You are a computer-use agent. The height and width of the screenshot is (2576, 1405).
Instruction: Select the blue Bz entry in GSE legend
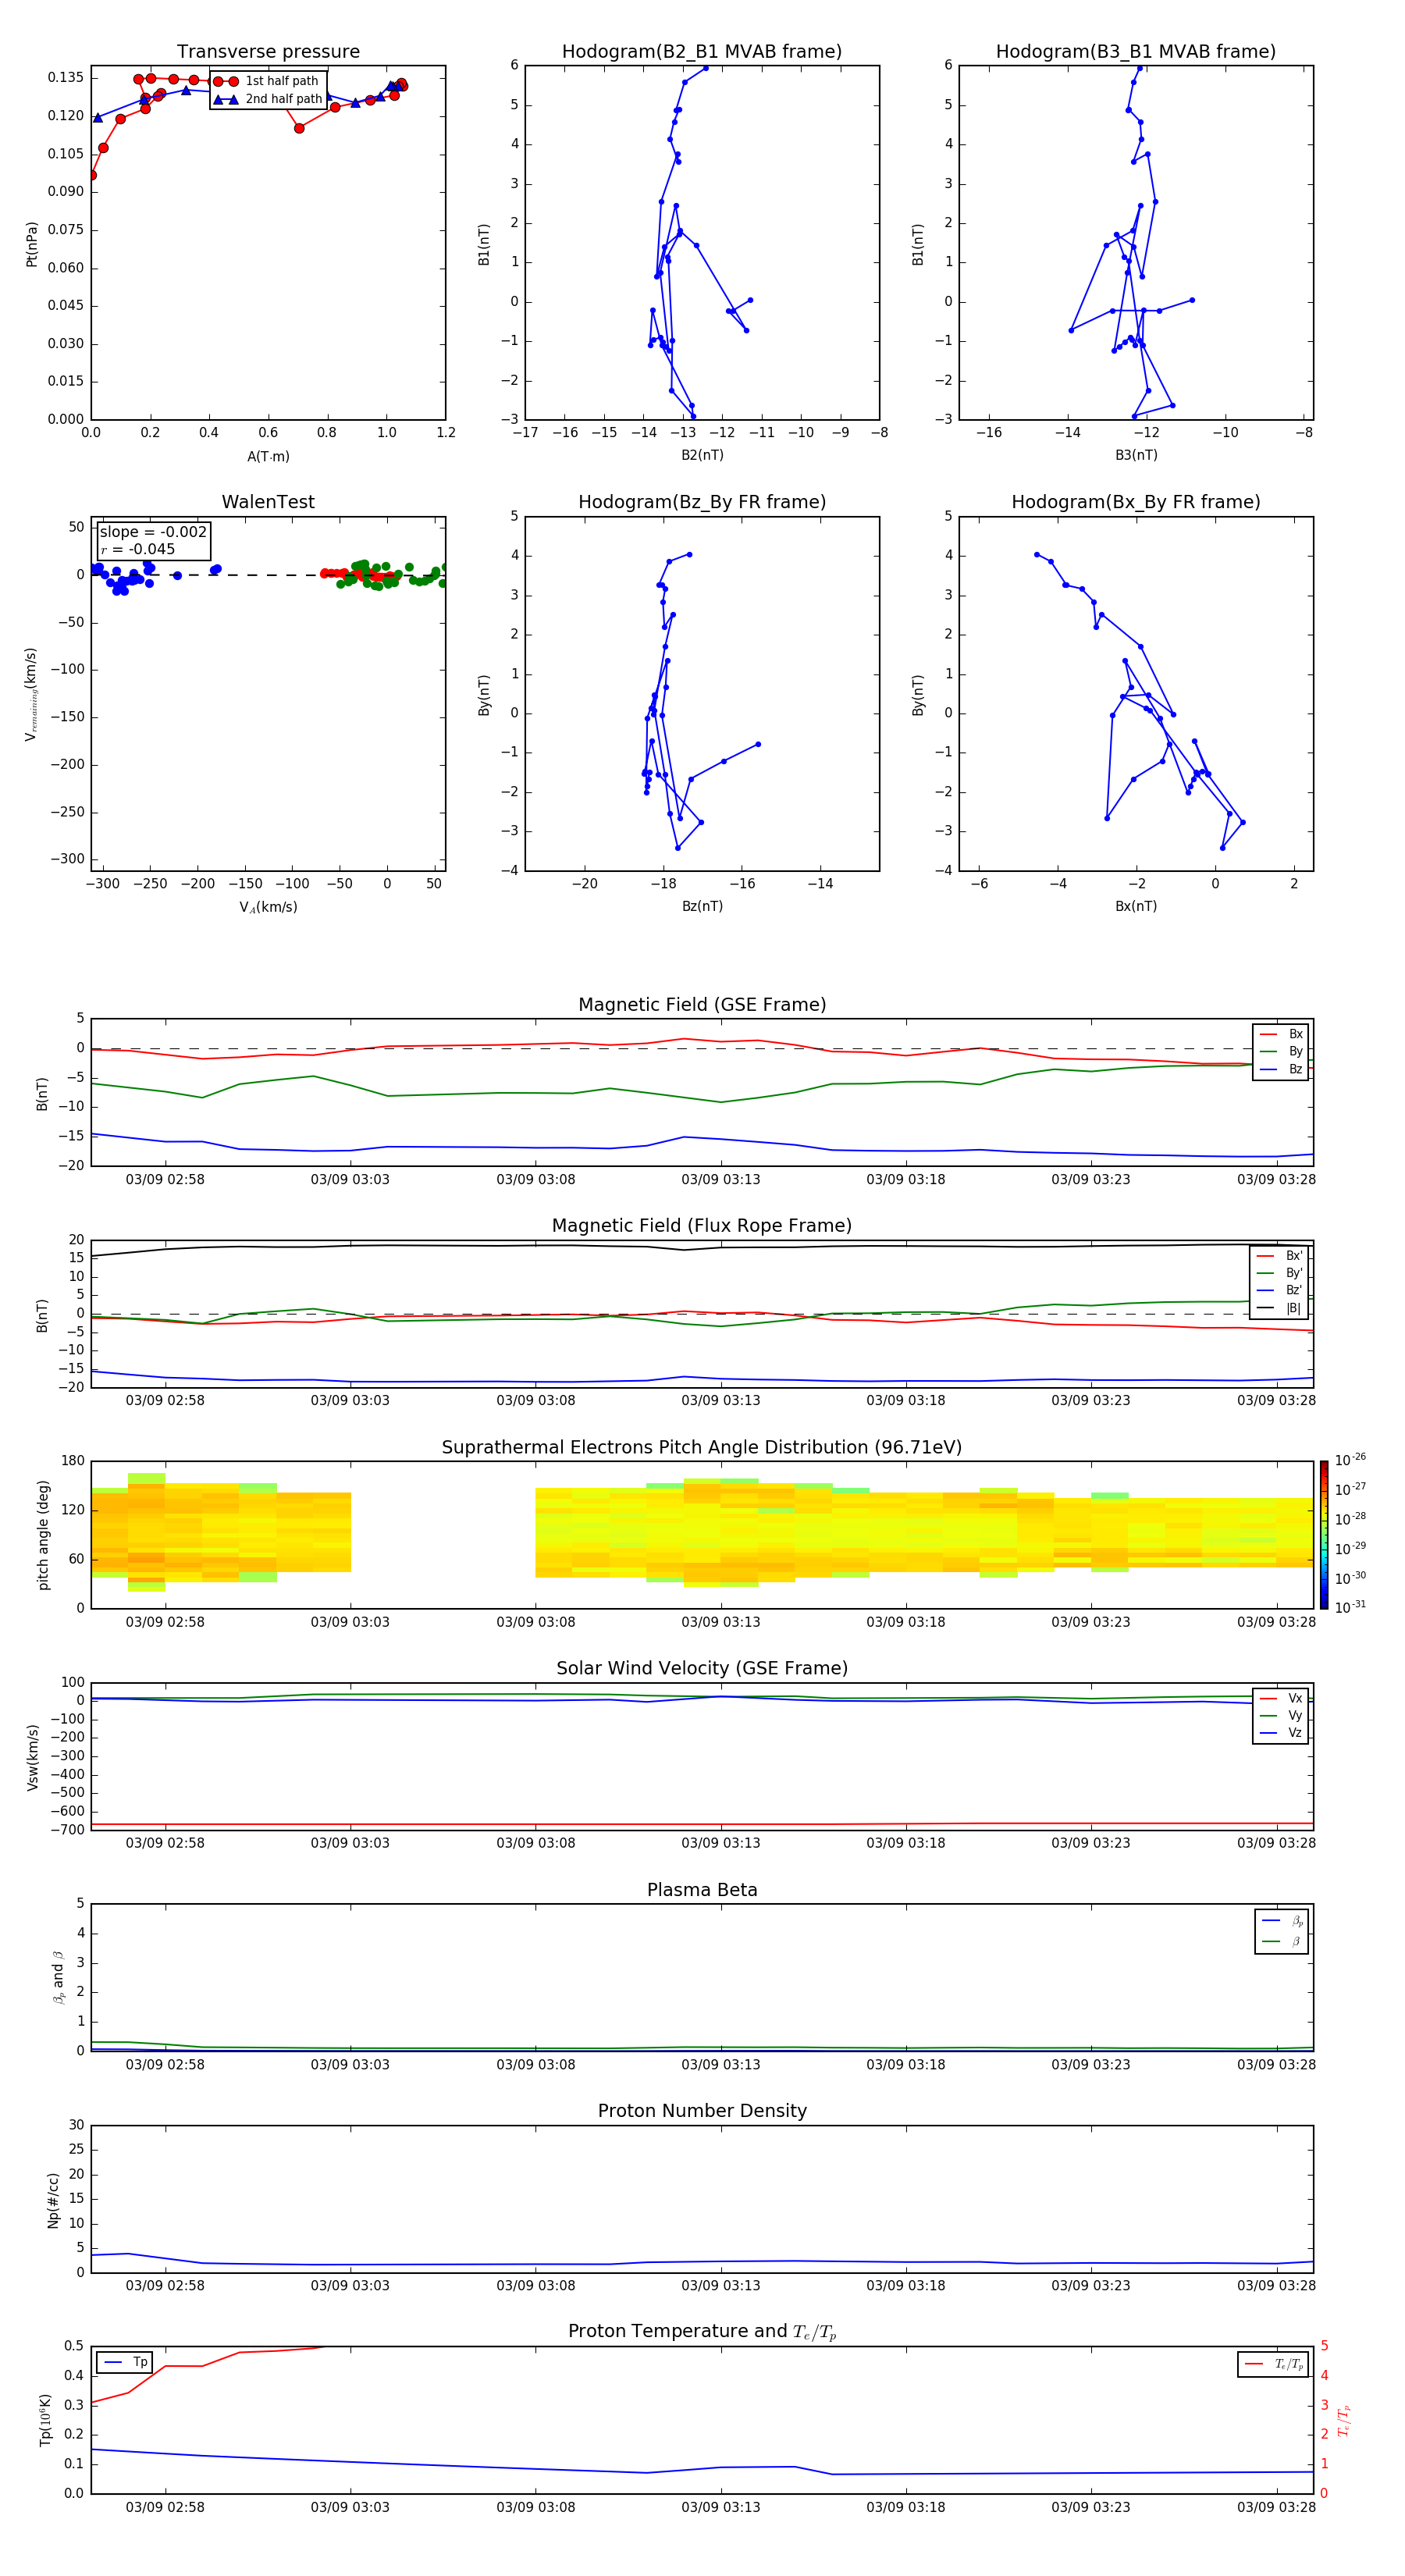(1281, 1069)
